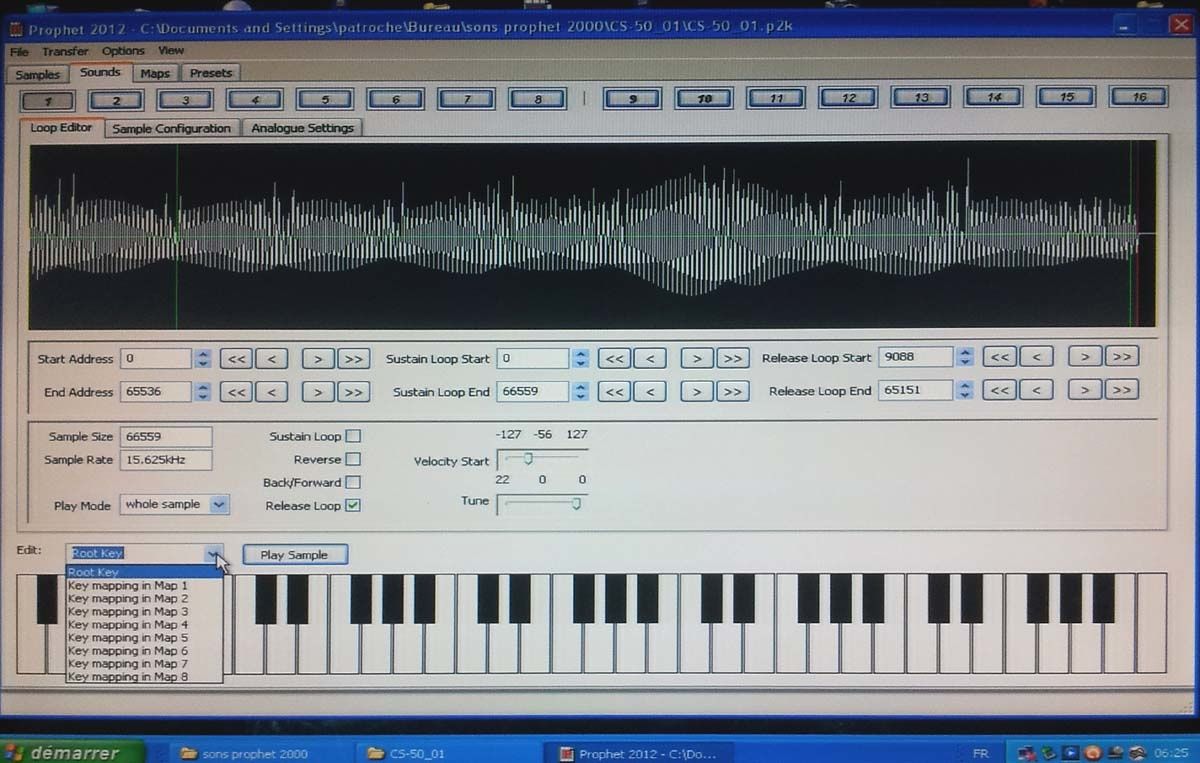Click inside the waveform display
Image resolution: width=1200 pixels, height=763 pixels.
[592, 235]
